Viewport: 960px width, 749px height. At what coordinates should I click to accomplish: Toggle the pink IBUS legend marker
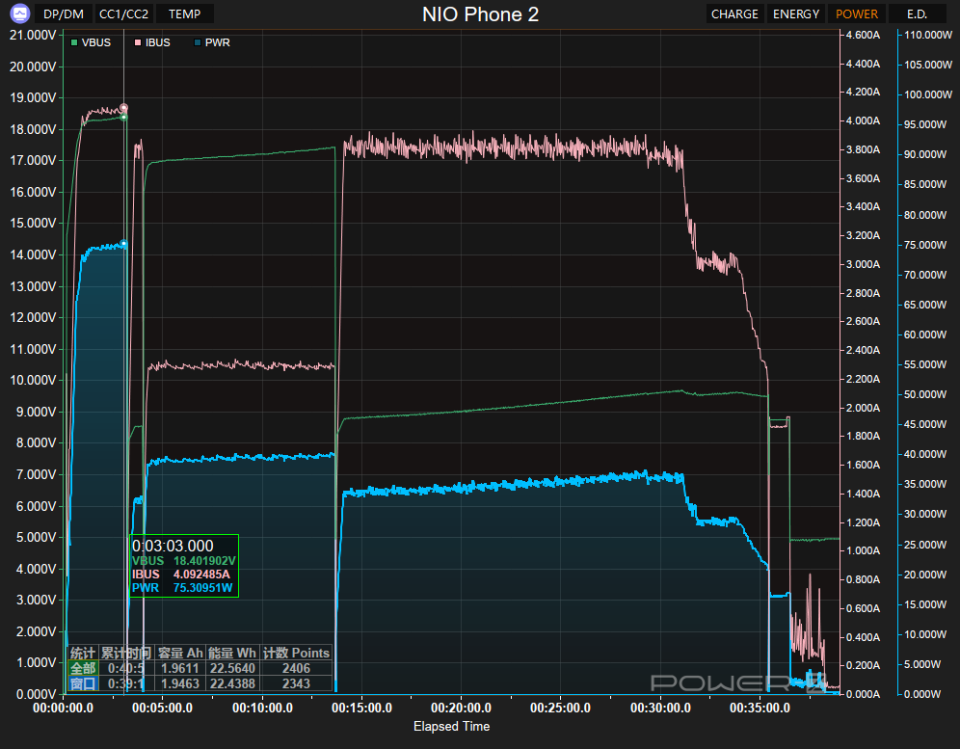pos(136,42)
